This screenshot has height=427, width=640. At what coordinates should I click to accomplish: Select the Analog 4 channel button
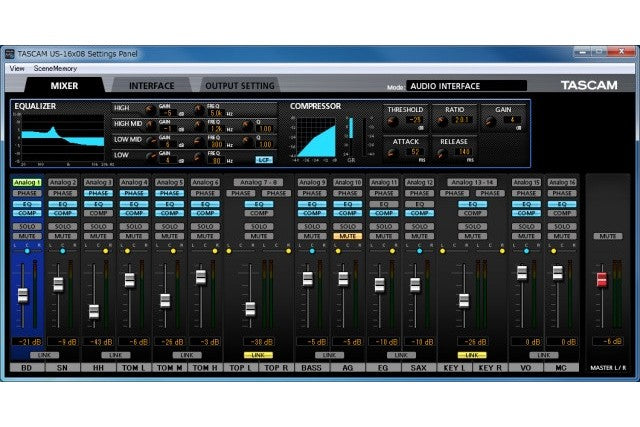pos(134,182)
